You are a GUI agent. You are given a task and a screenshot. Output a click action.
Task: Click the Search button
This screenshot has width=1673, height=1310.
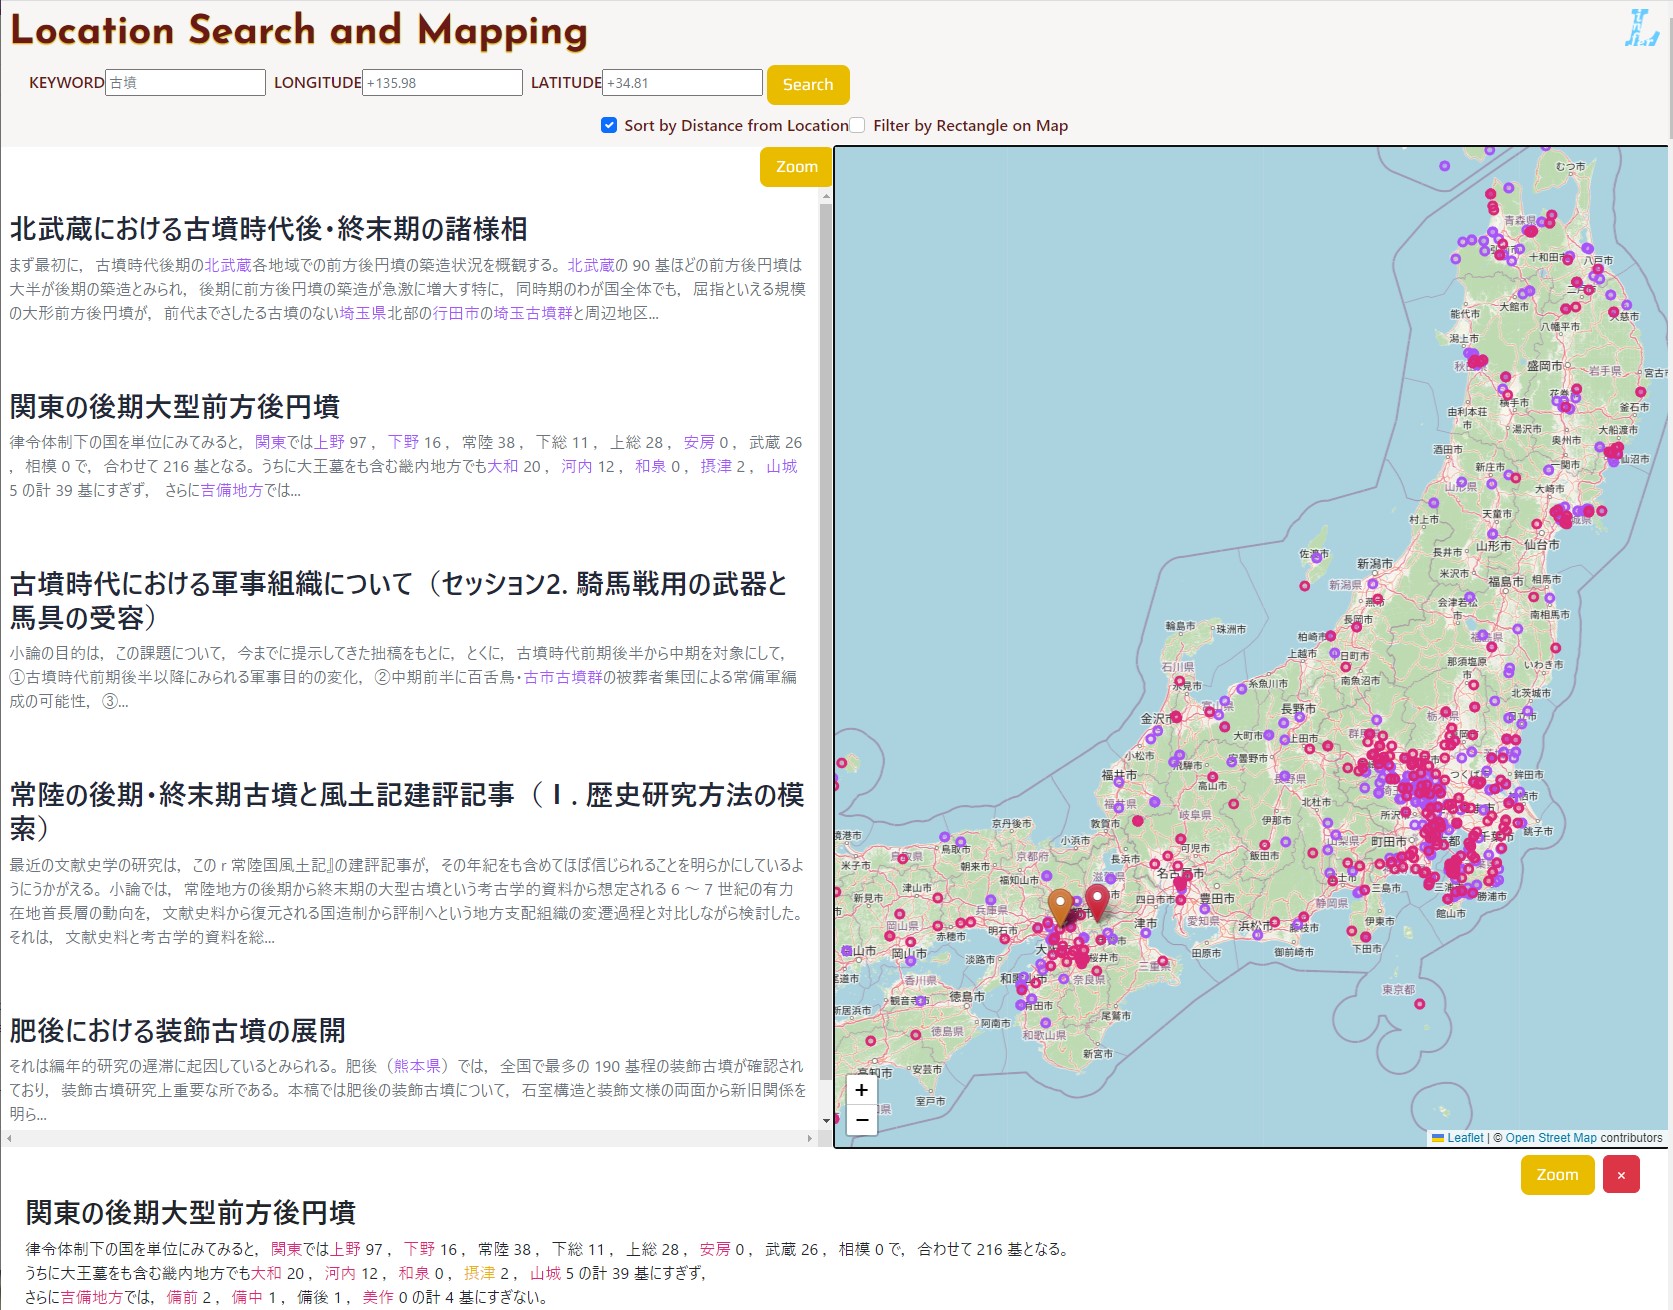click(808, 85)
